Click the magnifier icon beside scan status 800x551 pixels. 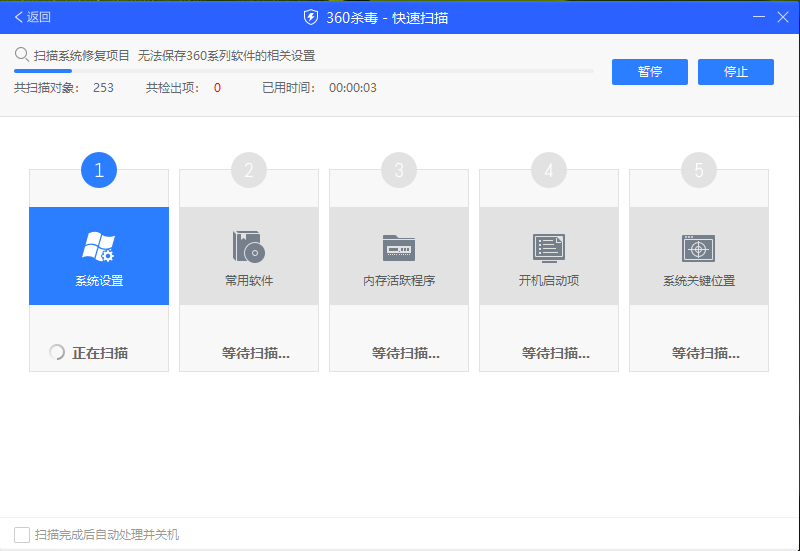coord(21,55)
